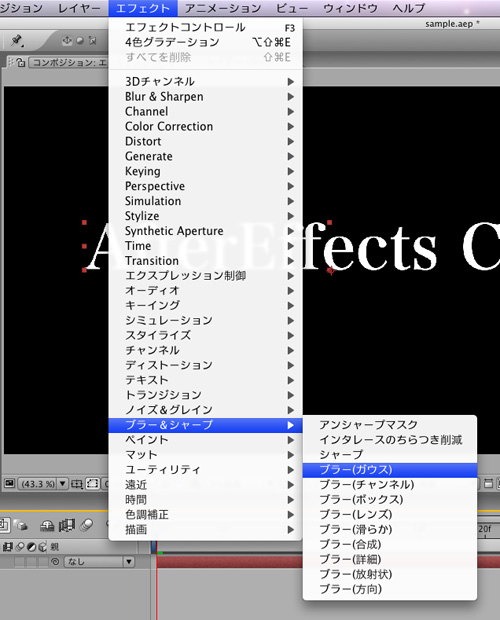Open the 43.3 % magnification dropdown
Screen dimensions: 500x620
[43, 484]
